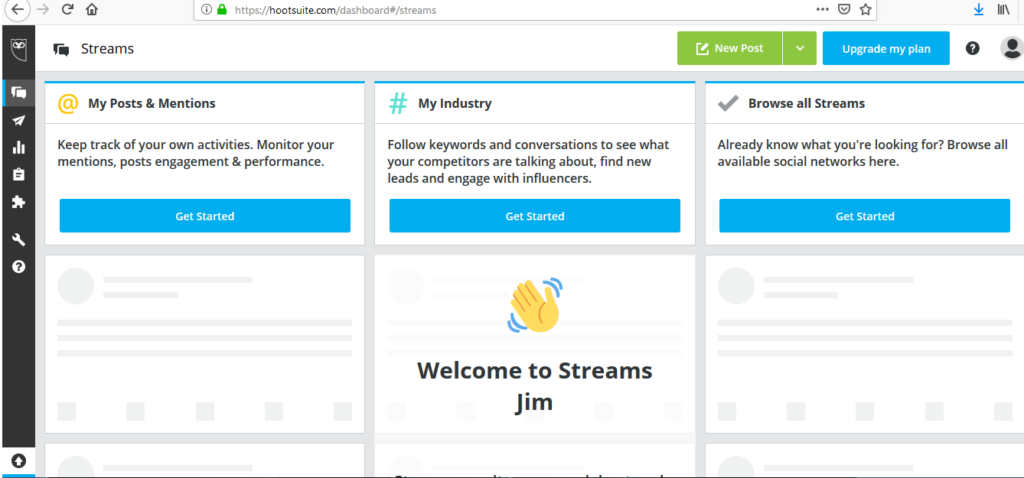The width and height of the screenshot is (1024, 478).
Task: Click the yellow @ icon
Action: [x=68, y=103]
